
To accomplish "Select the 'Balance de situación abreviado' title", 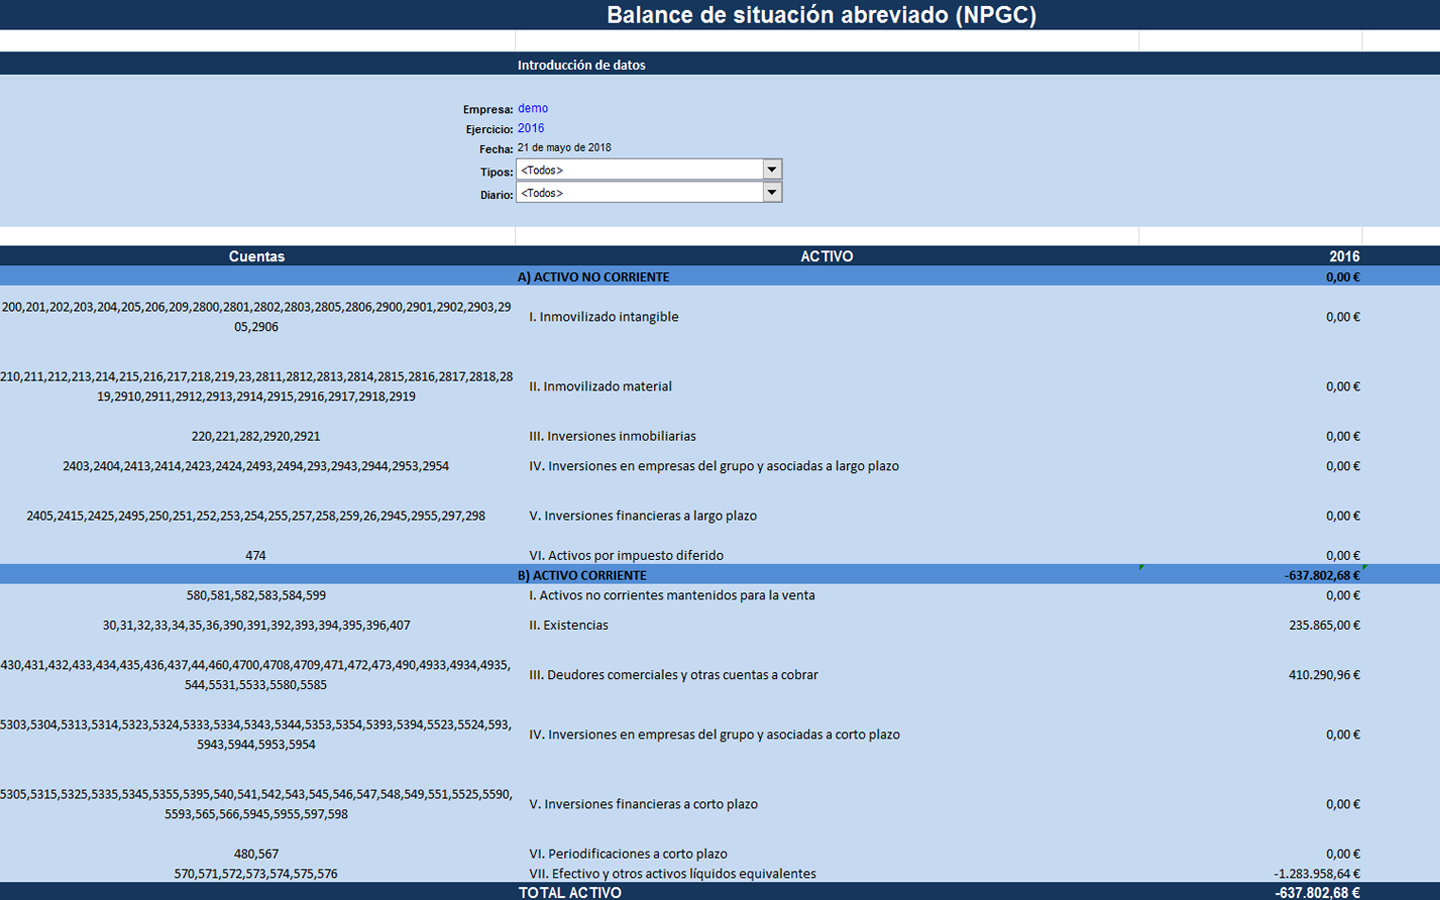I will point(821,15).
